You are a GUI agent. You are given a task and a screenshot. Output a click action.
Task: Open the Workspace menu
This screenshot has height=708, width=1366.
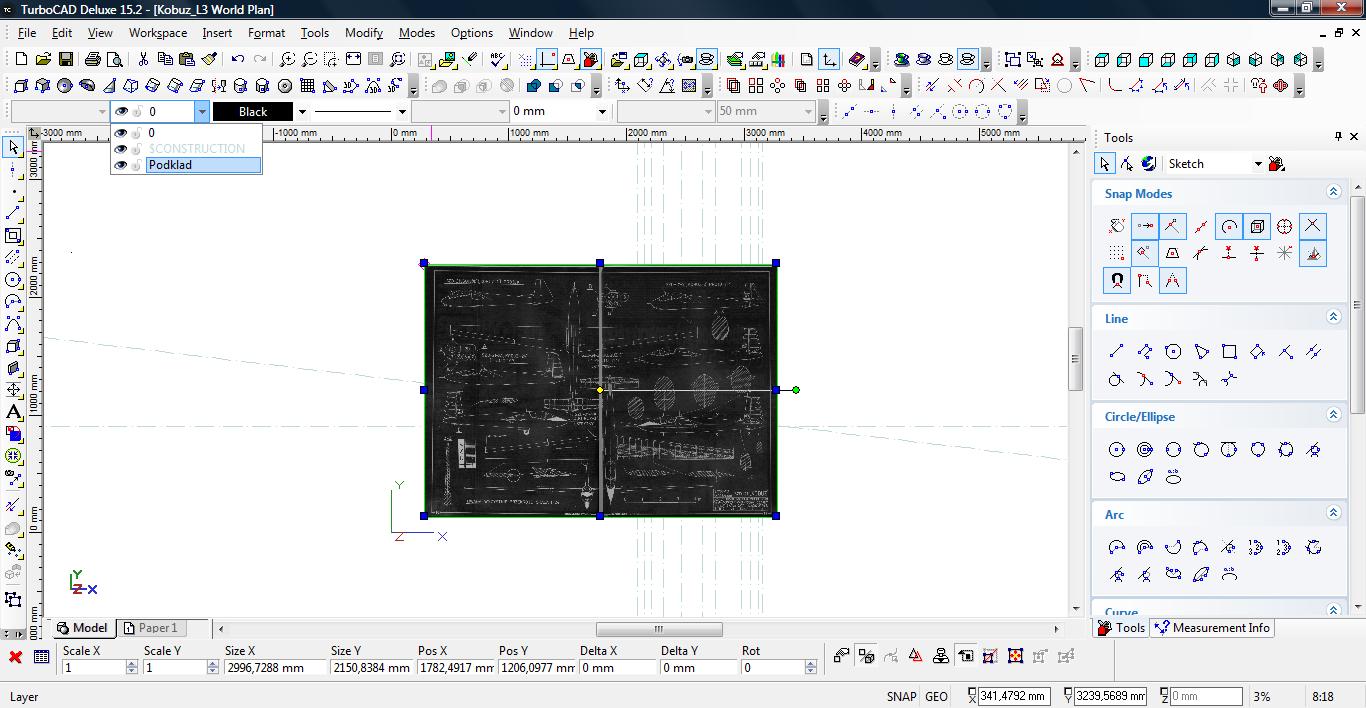157,32
